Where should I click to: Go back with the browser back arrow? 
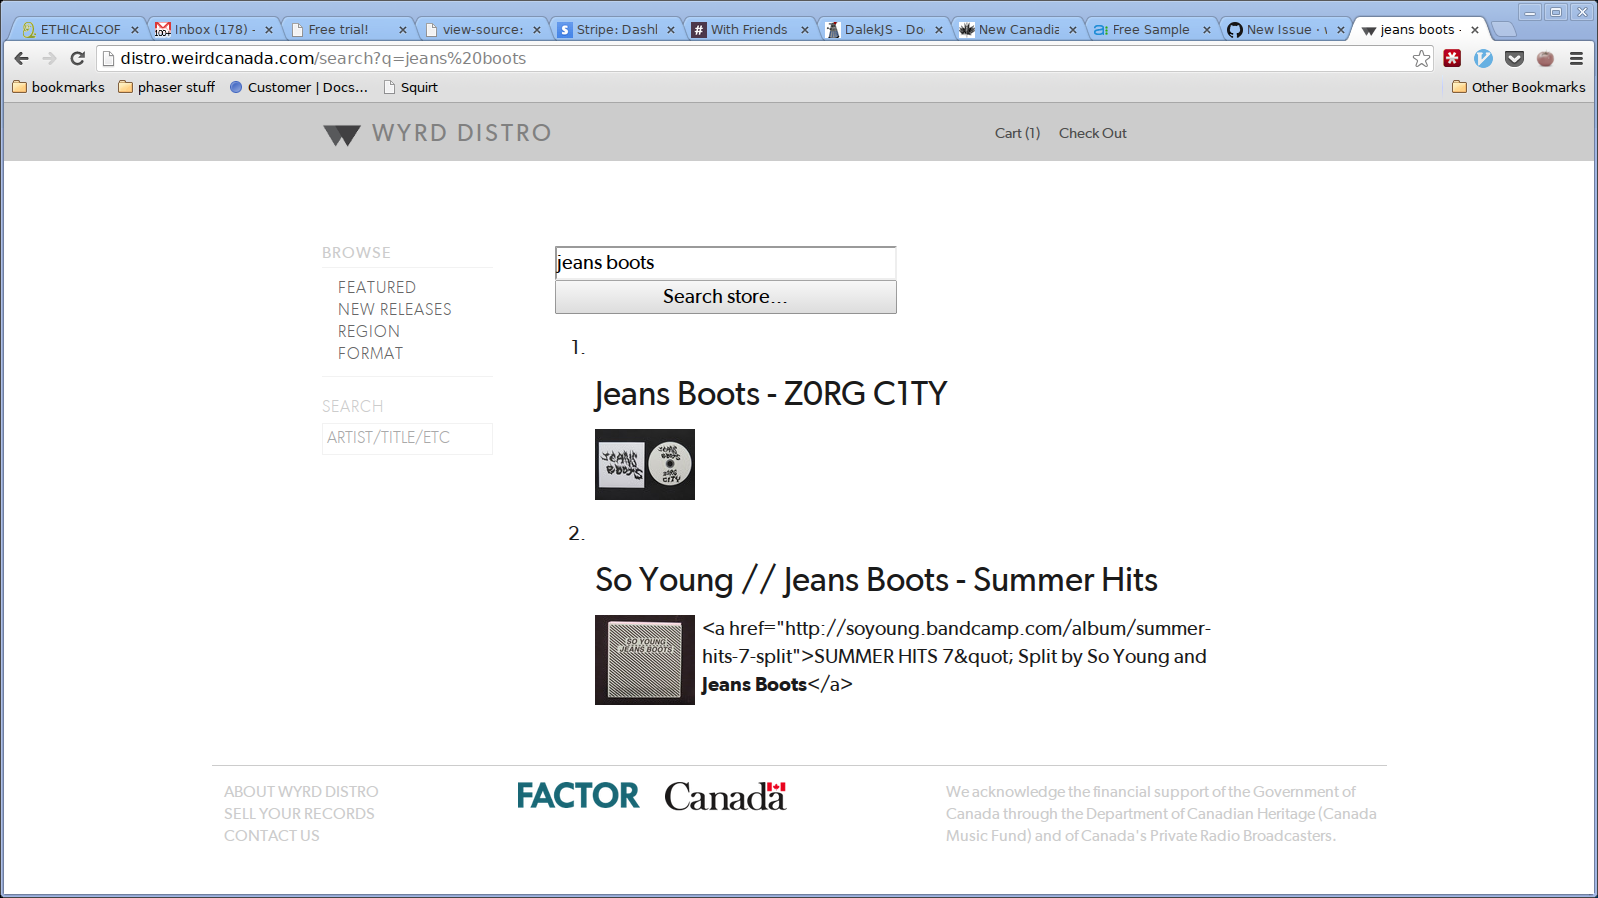point(22,58)
